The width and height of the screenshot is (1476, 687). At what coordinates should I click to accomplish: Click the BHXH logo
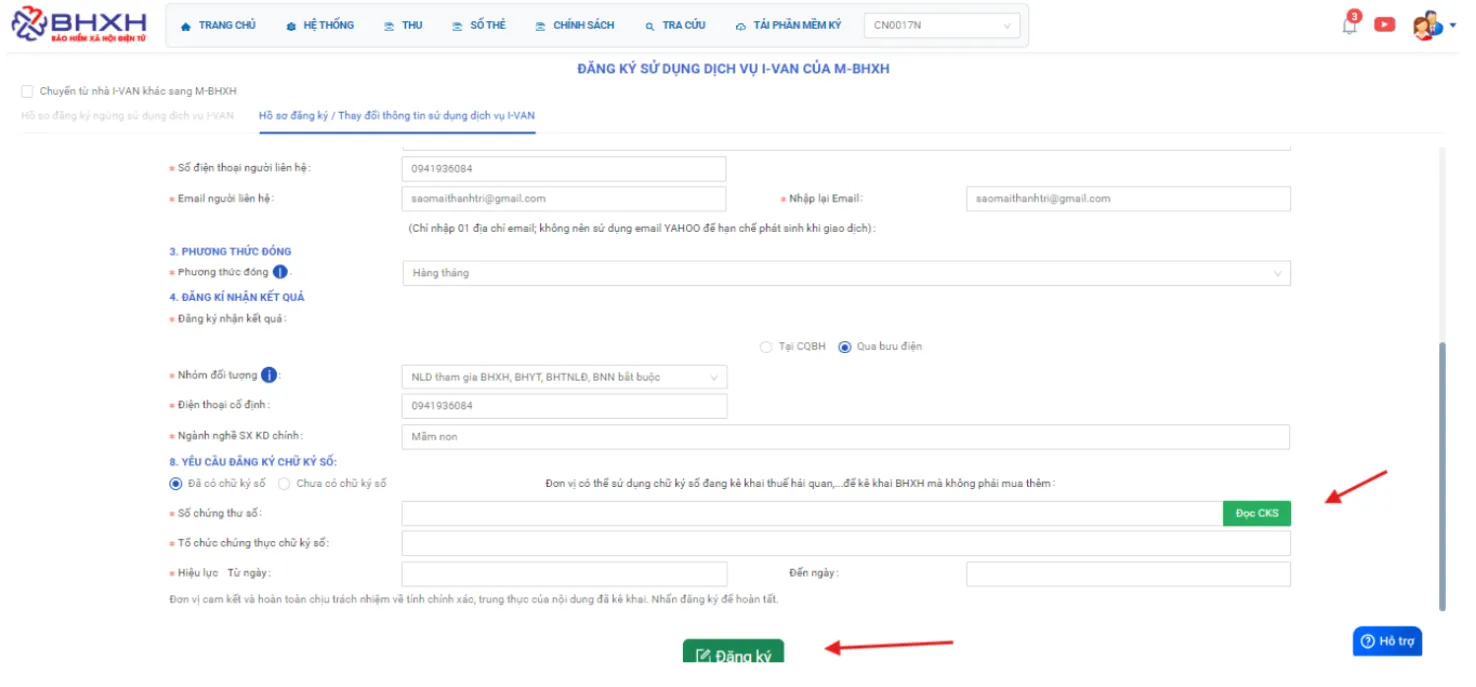click(78, 25)
